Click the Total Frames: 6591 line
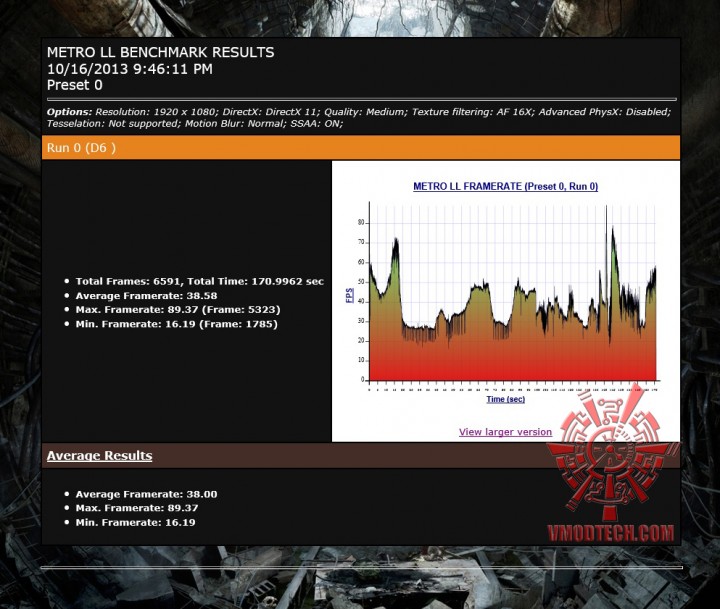720x609 pixels. point(200,282)
